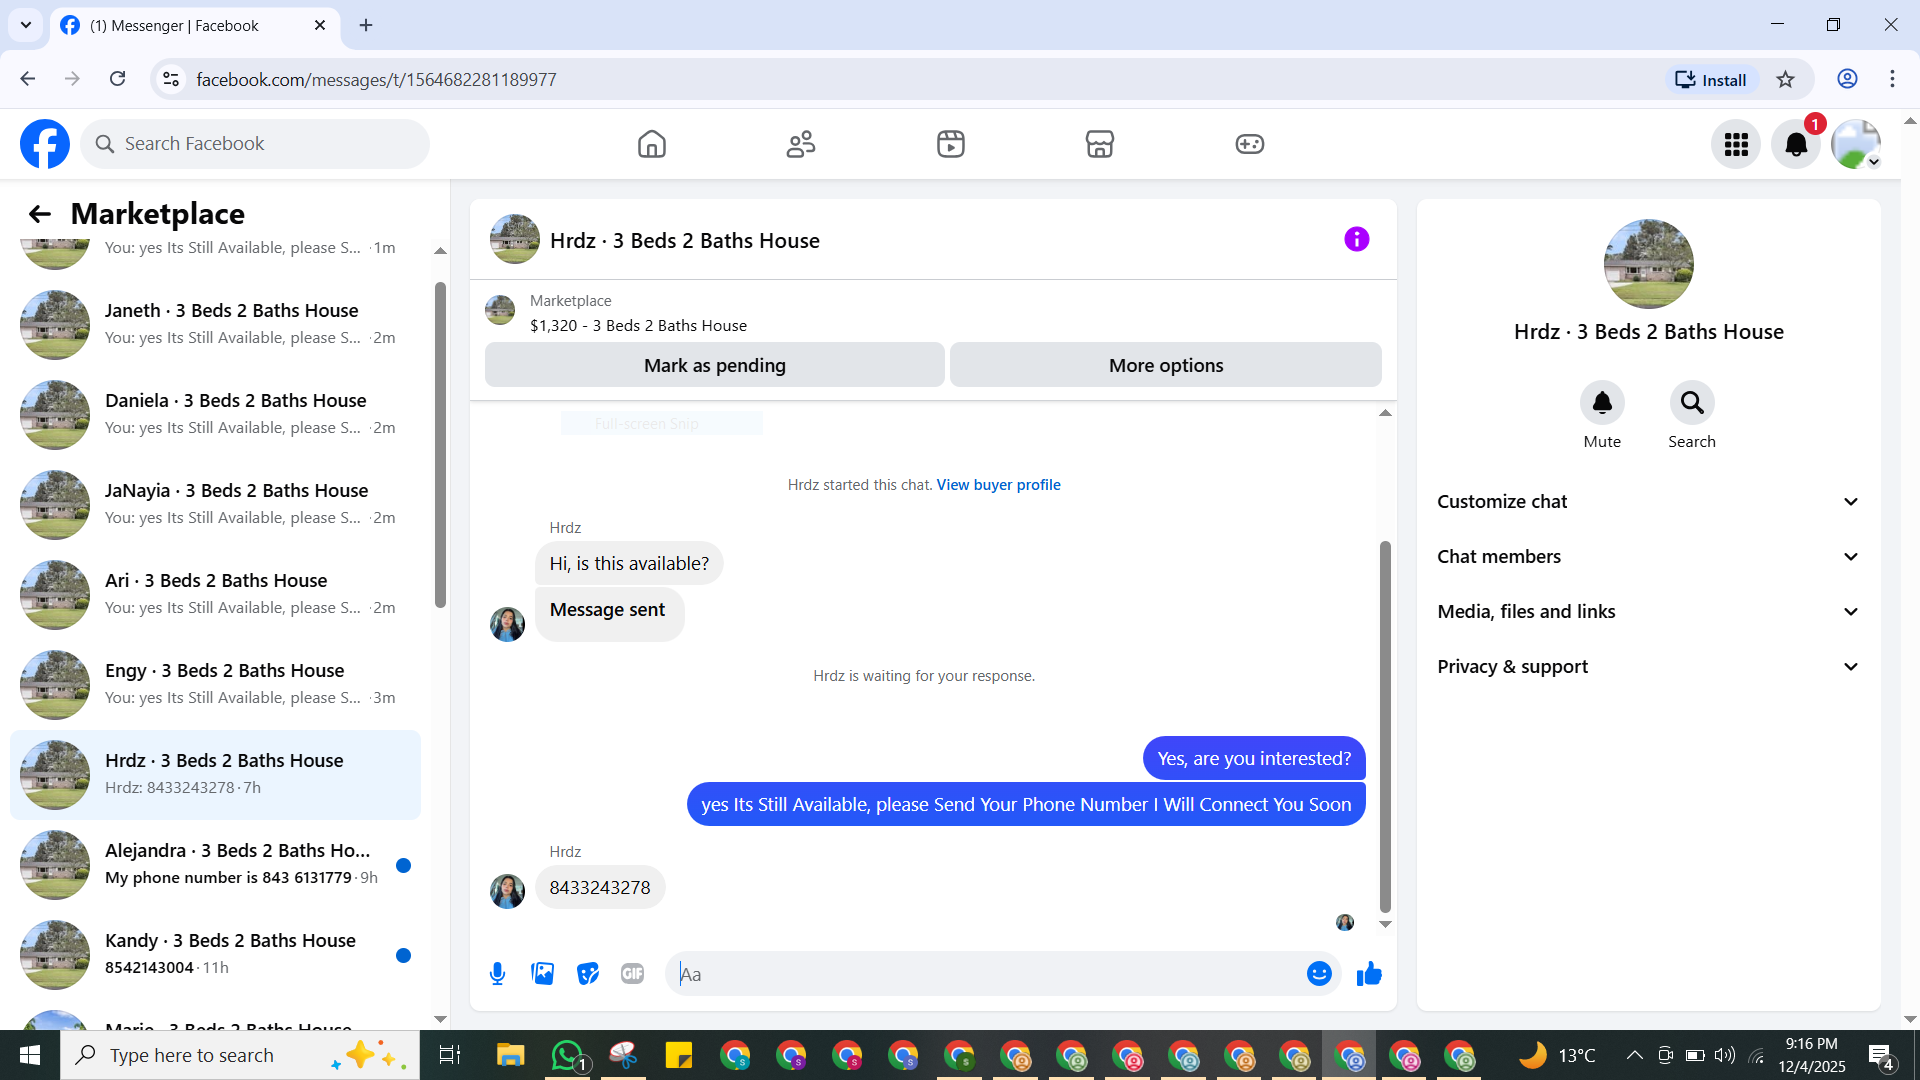Click the Mark as pending button
1920x1080 pixels.
point(714,365)
